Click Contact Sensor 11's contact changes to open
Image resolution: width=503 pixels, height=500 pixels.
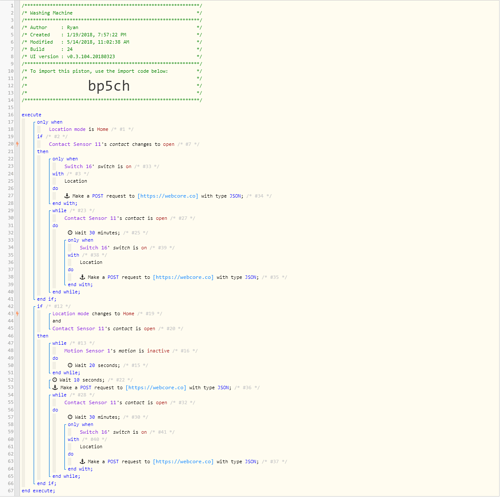click(x=112, y=144)
